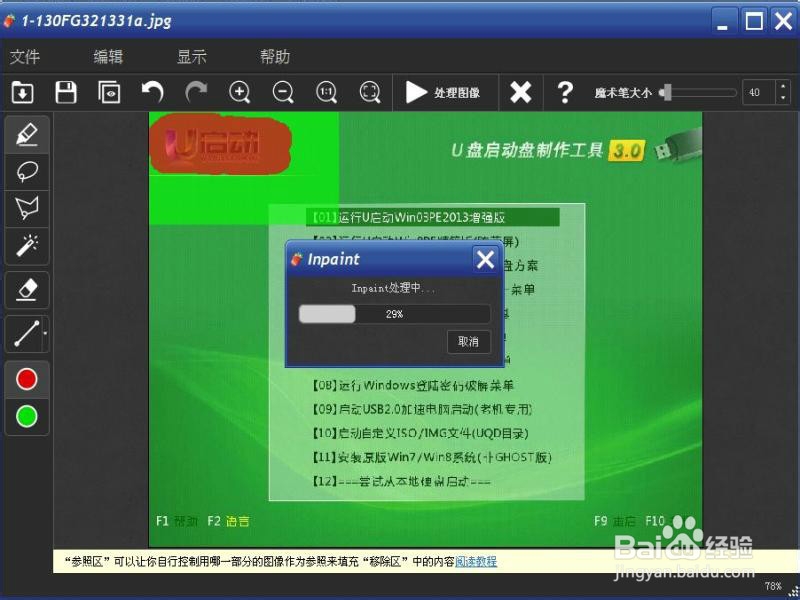Expand the line tool options arrow
This screenshot has width=800, height=600.
[45, 334]
